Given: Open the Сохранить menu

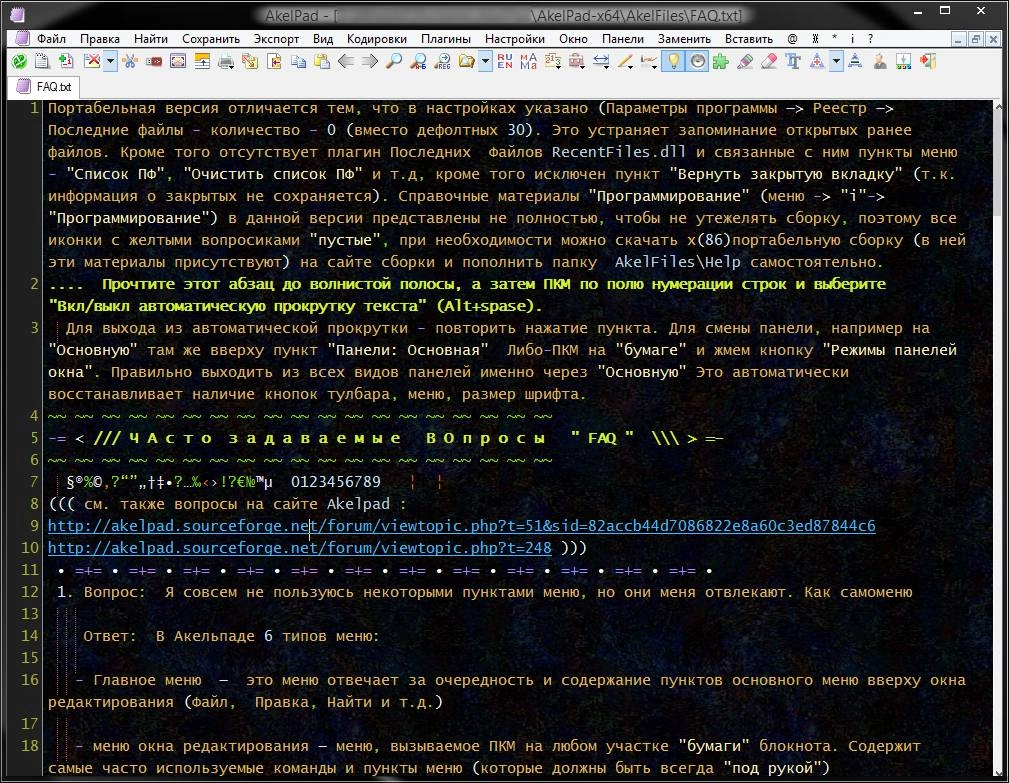Looking at the screenshot, I should tap(210, 39).
